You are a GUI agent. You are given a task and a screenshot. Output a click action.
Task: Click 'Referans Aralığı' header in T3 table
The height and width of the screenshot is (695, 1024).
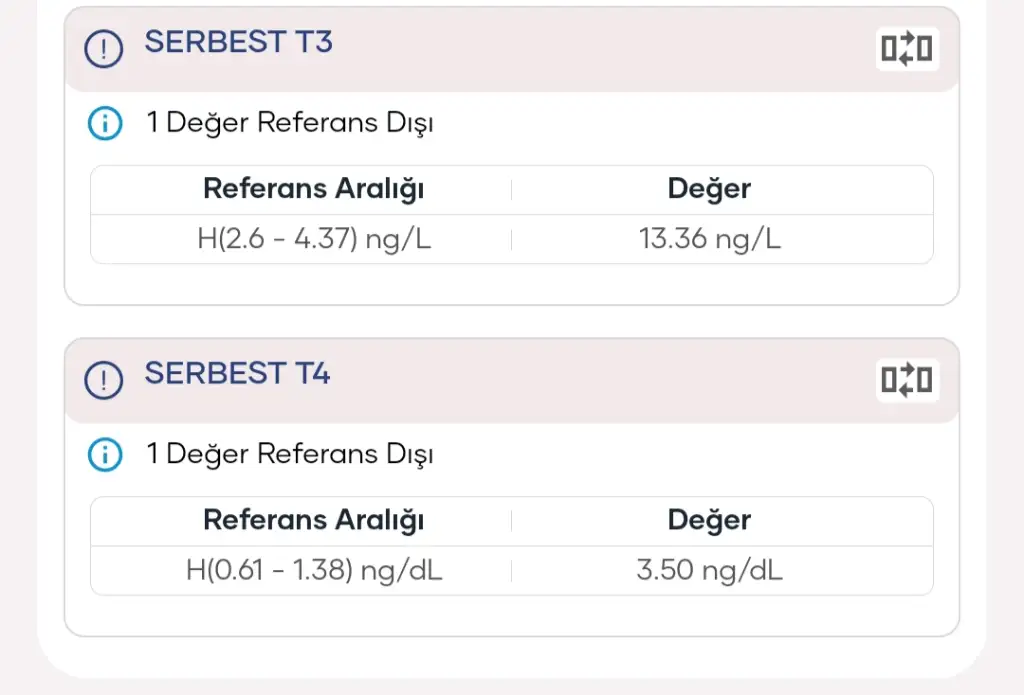pyautogui.click(x=314, y=188)
